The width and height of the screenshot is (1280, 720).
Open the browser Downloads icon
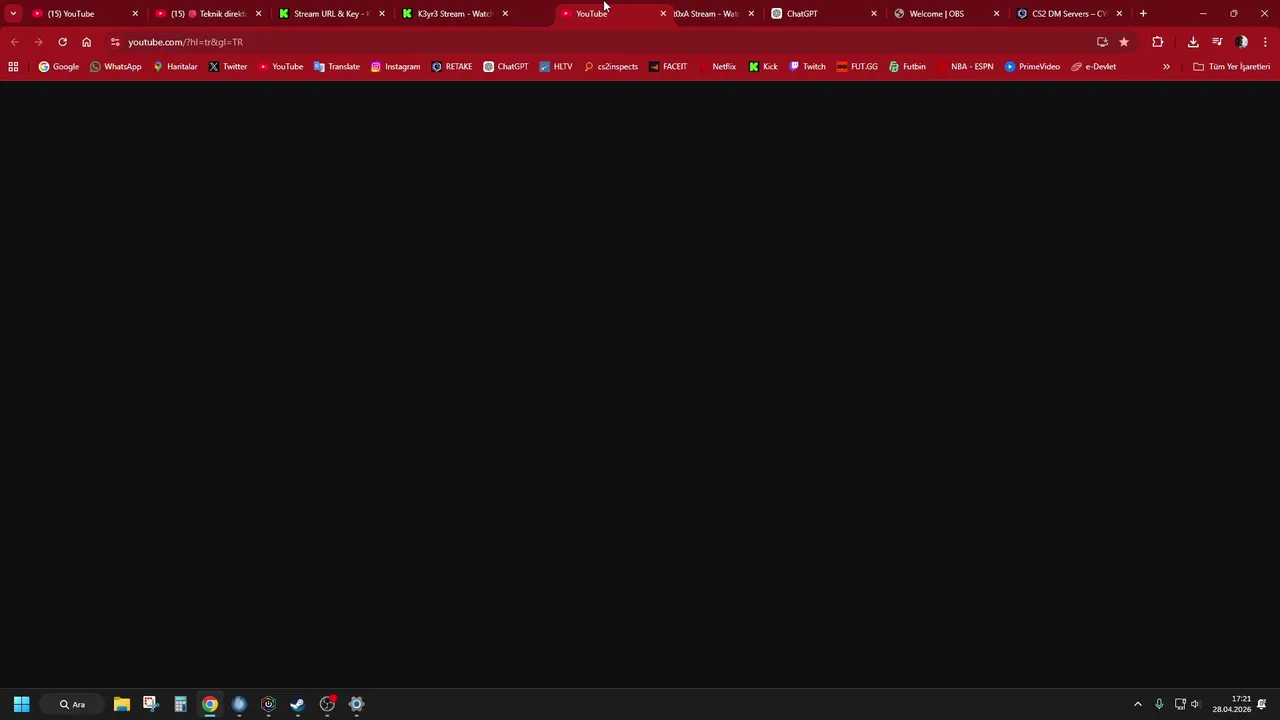tap(1193, 42)
